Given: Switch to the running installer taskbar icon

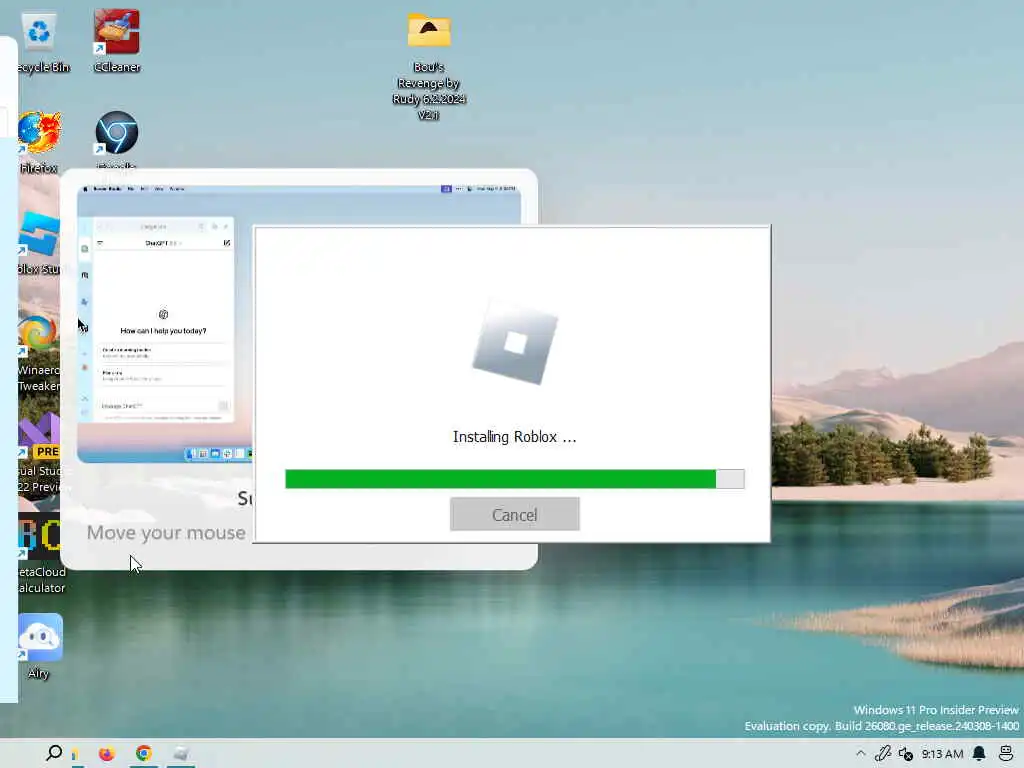Looking at the screenshot, I should (181, 754).
